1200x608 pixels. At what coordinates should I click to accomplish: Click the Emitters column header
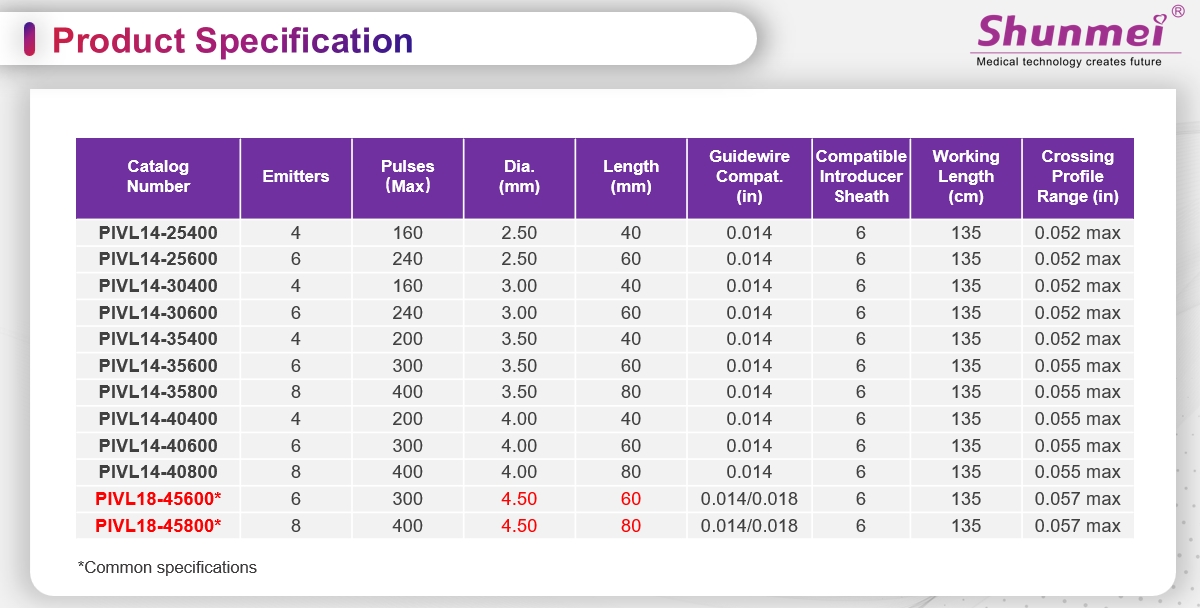tap(295, 177)
